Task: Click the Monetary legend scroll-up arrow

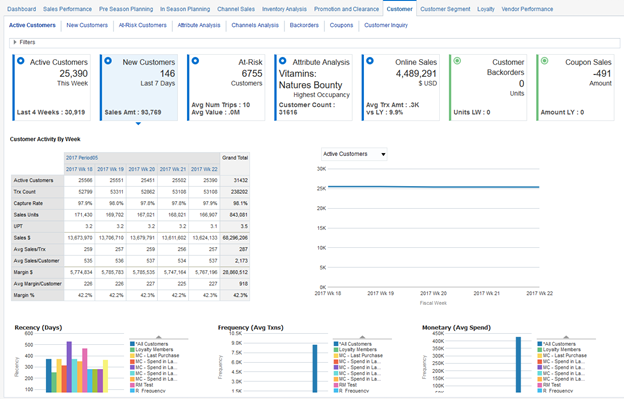Action: tap(566, 337)
